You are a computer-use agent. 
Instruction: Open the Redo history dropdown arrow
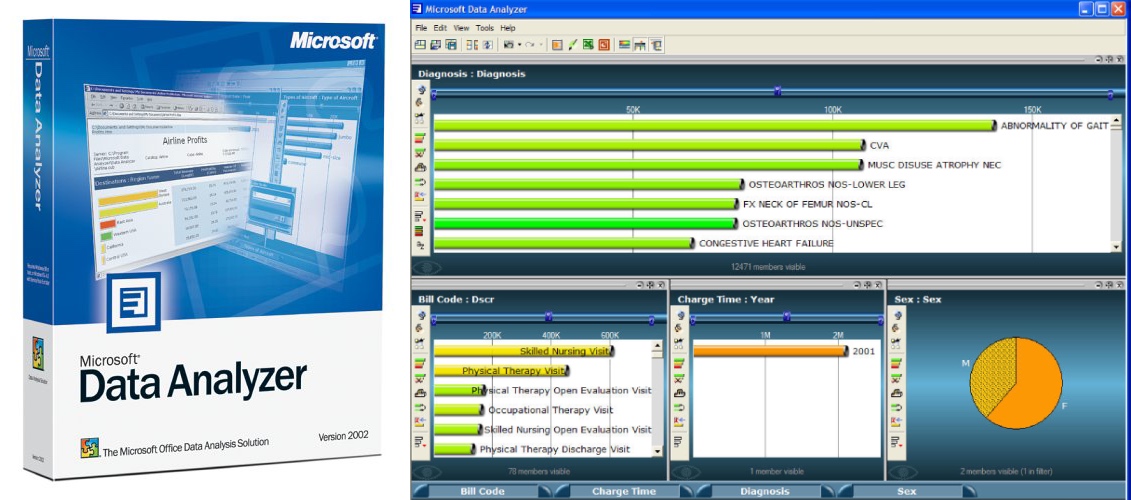[x=541, y=45]
